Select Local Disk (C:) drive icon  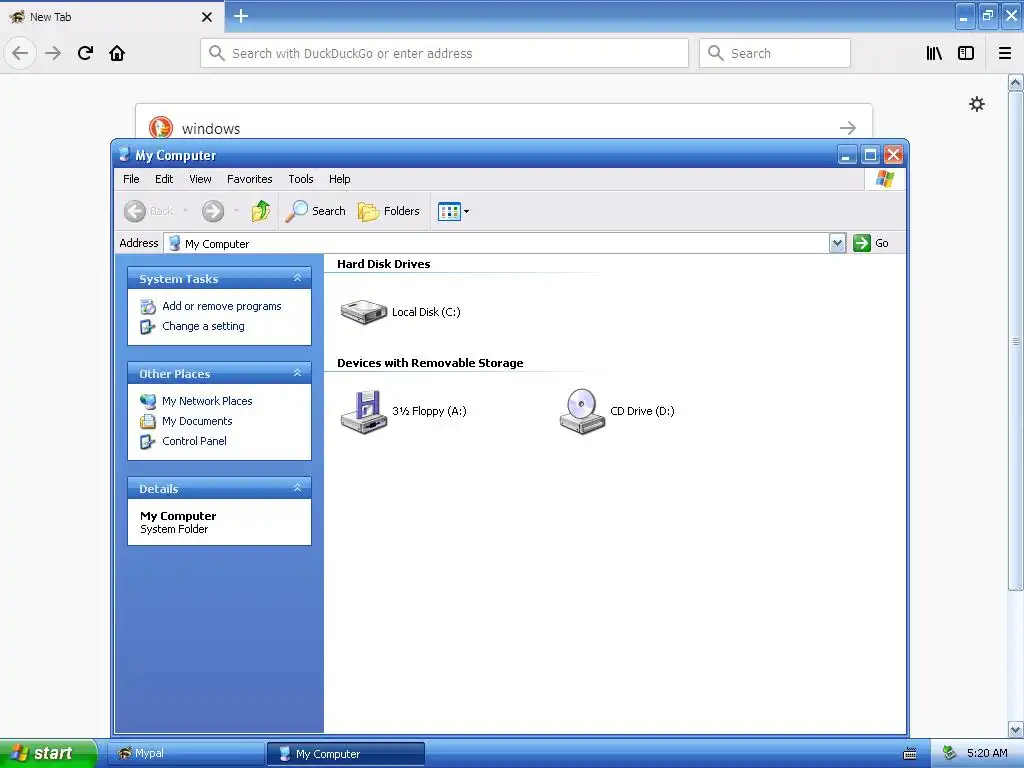[x=364, y=312]
